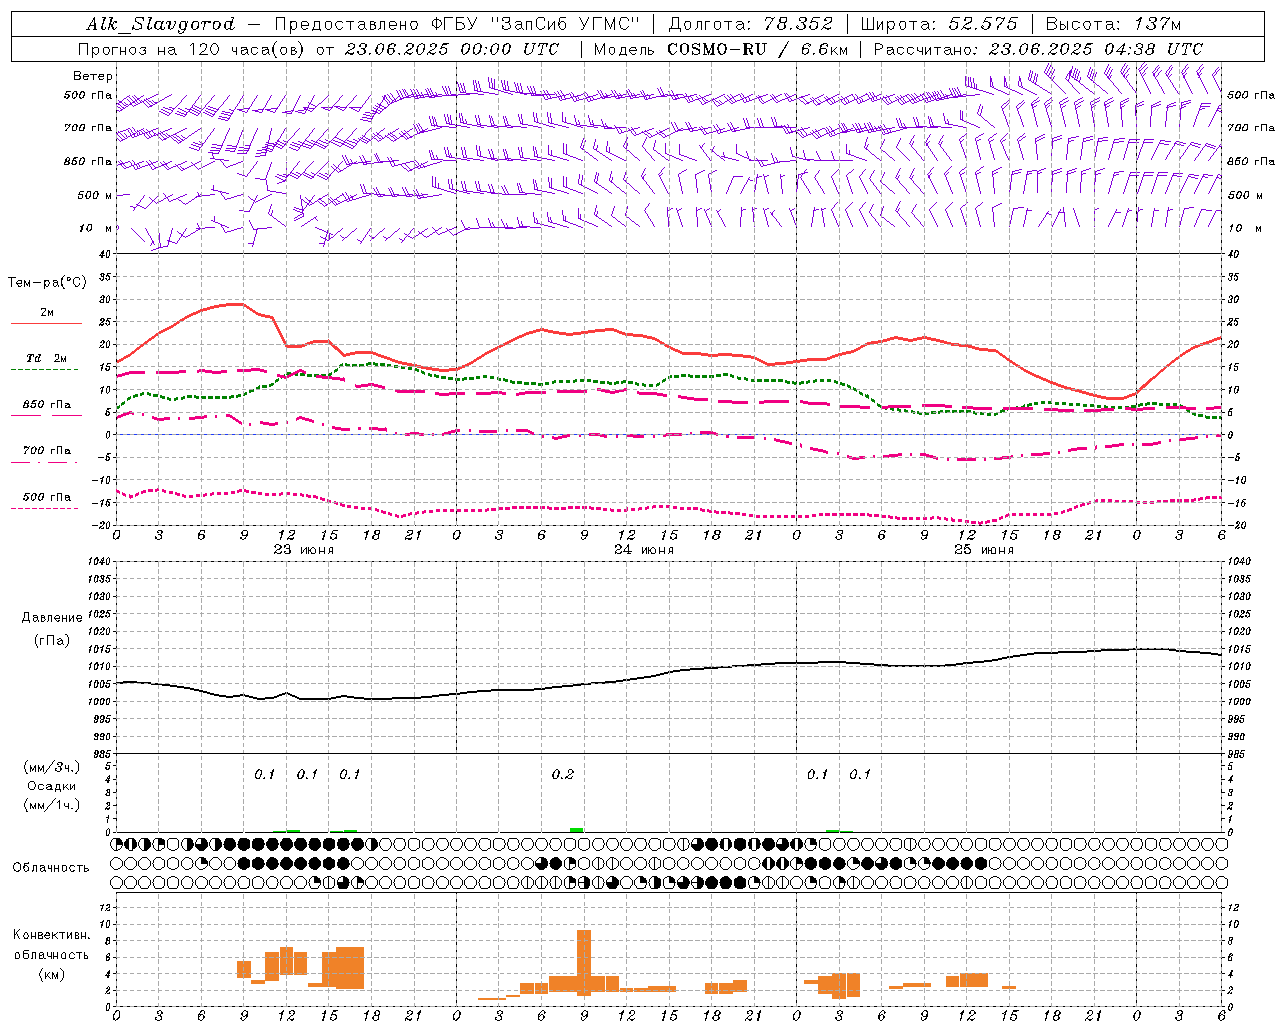Click the solid red legend line under '2м'
Screen dimensions: 1280x1024
pyautogui.click(x=46, y=324)
